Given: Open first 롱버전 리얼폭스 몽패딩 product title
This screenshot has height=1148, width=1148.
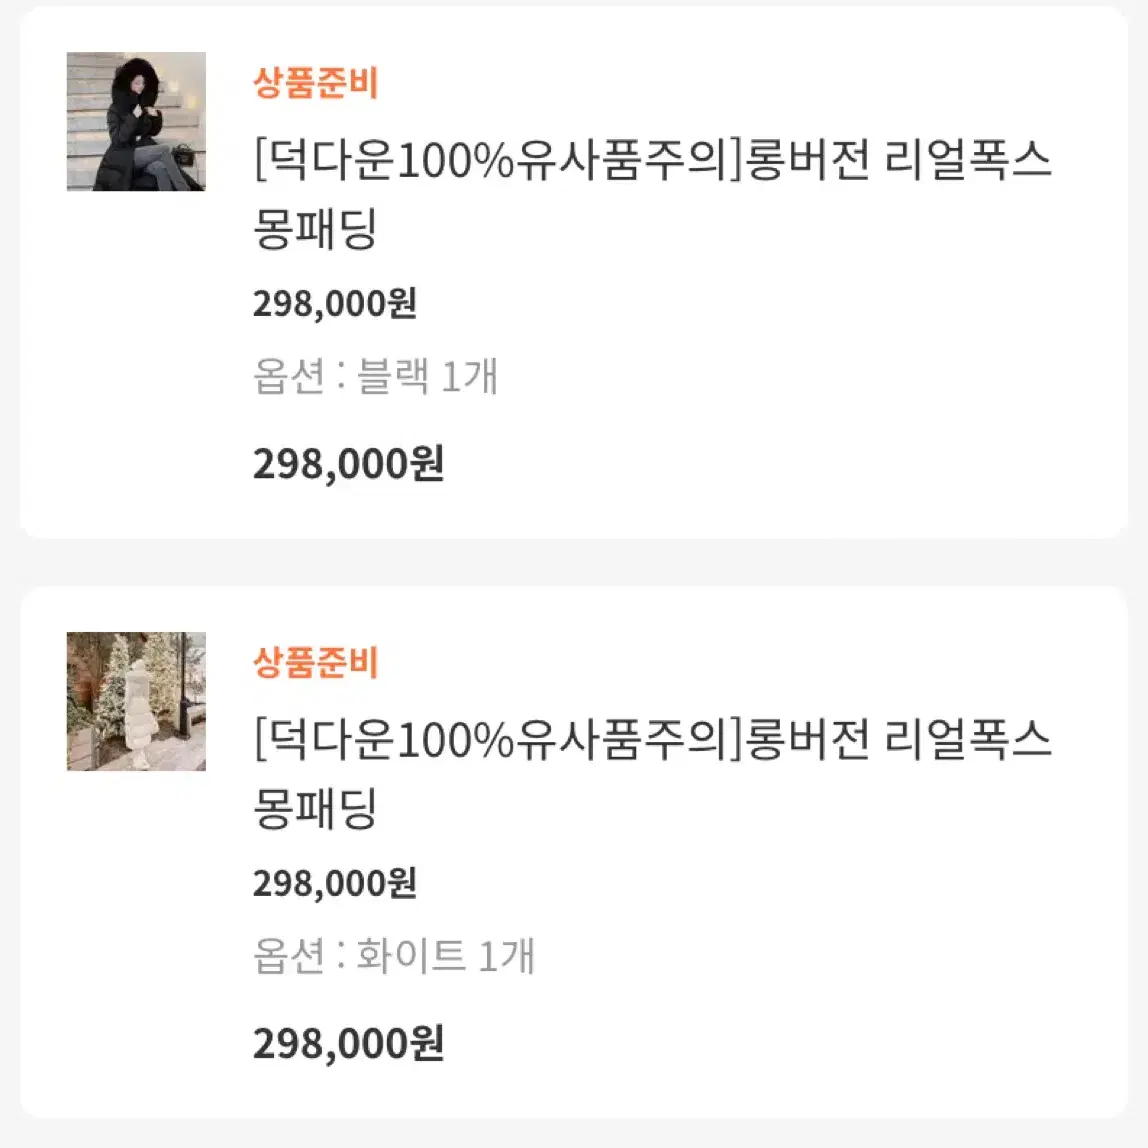Looking at the screenshot, I should tap(652, 195).
